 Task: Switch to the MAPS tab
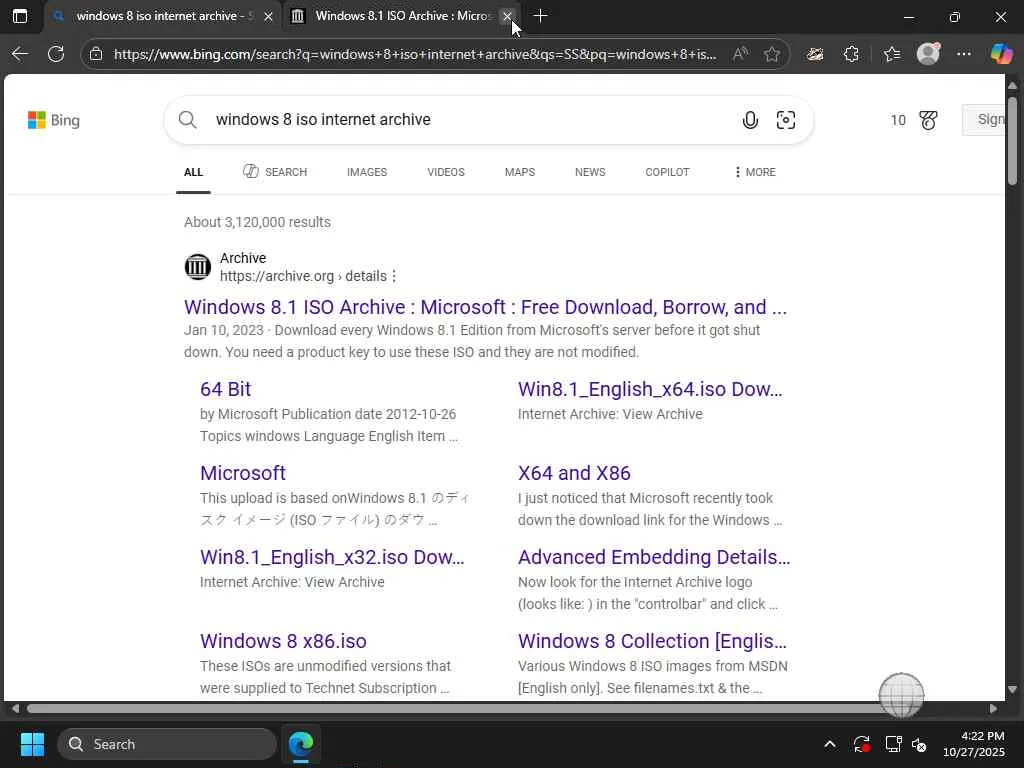[520, 172]
